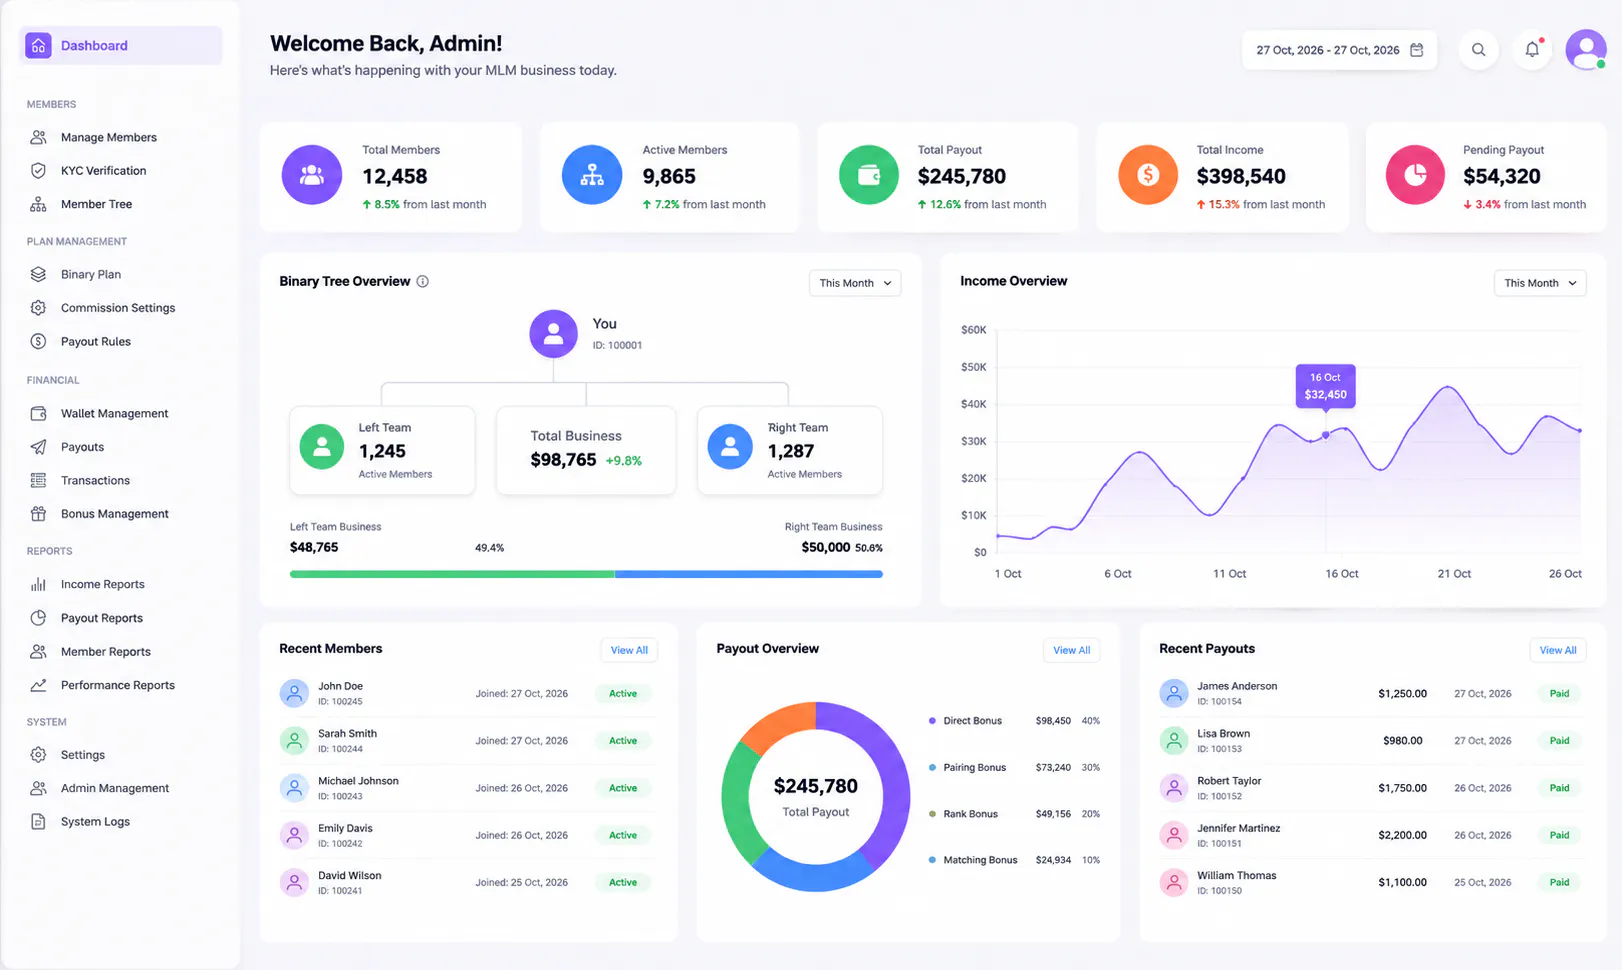Click the purple Total Members icon
1622x970 pixels.
[x=312, y=175]
